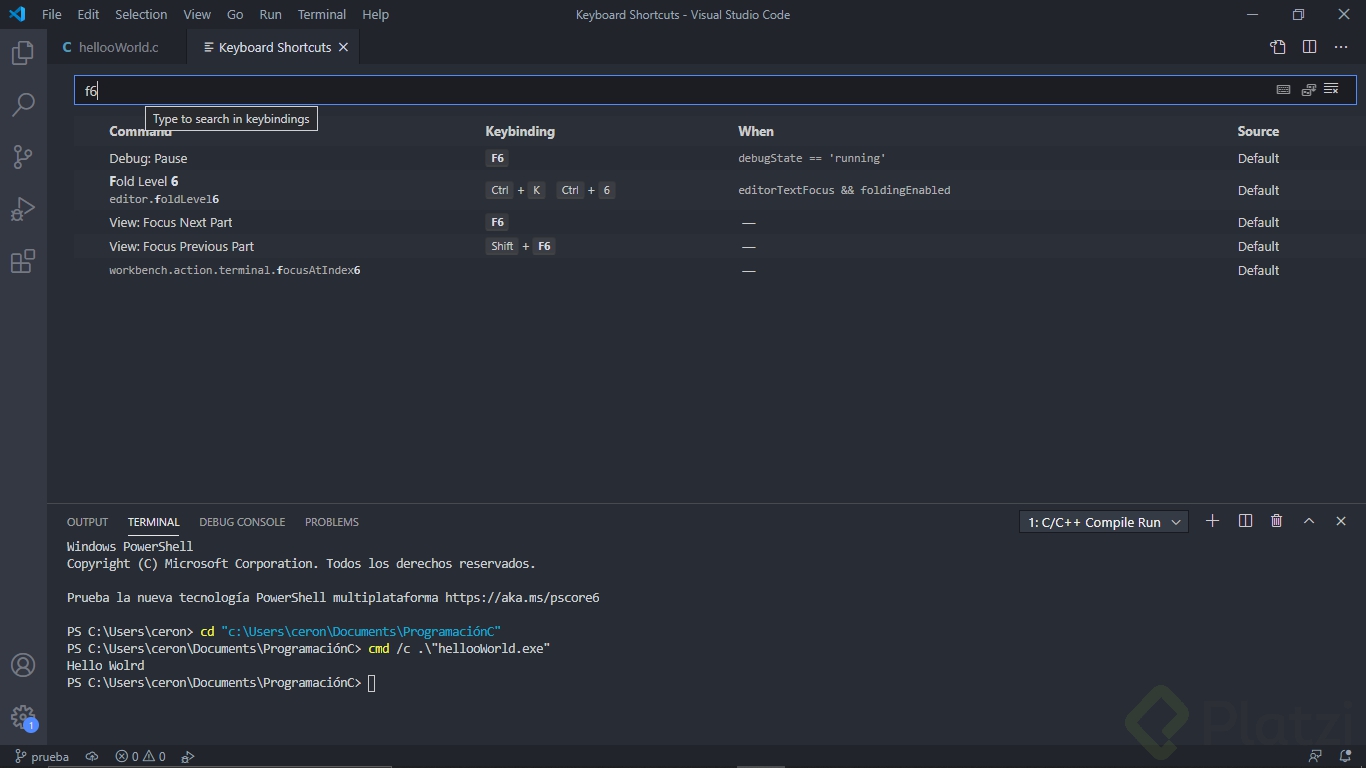This screenshot has height=768, width=1366.
Task: Open the Go menu
Action: [x=235, y=15]
